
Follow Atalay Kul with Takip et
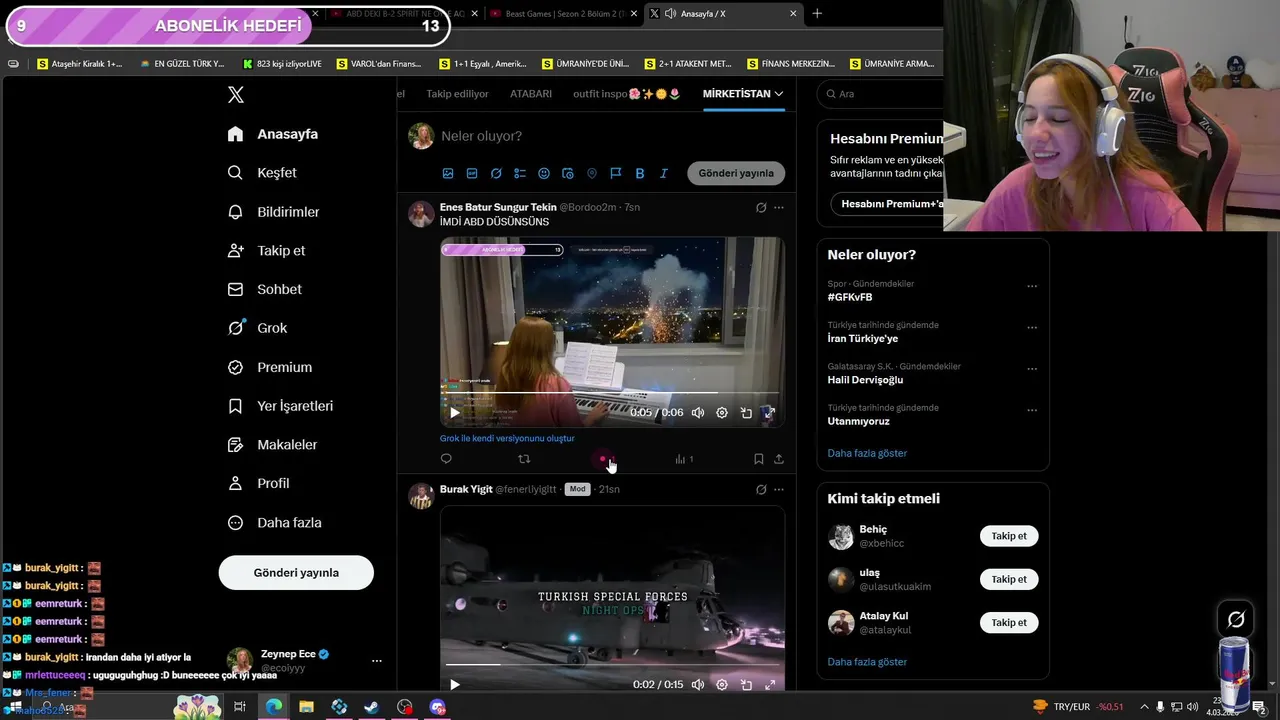(1009, 622)
